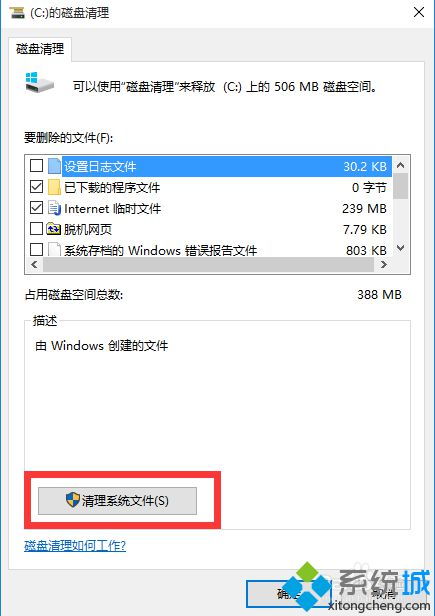435x616 pixels.
Task: Open the 磁盘清理如何工作? link
Action: point(75,546)
